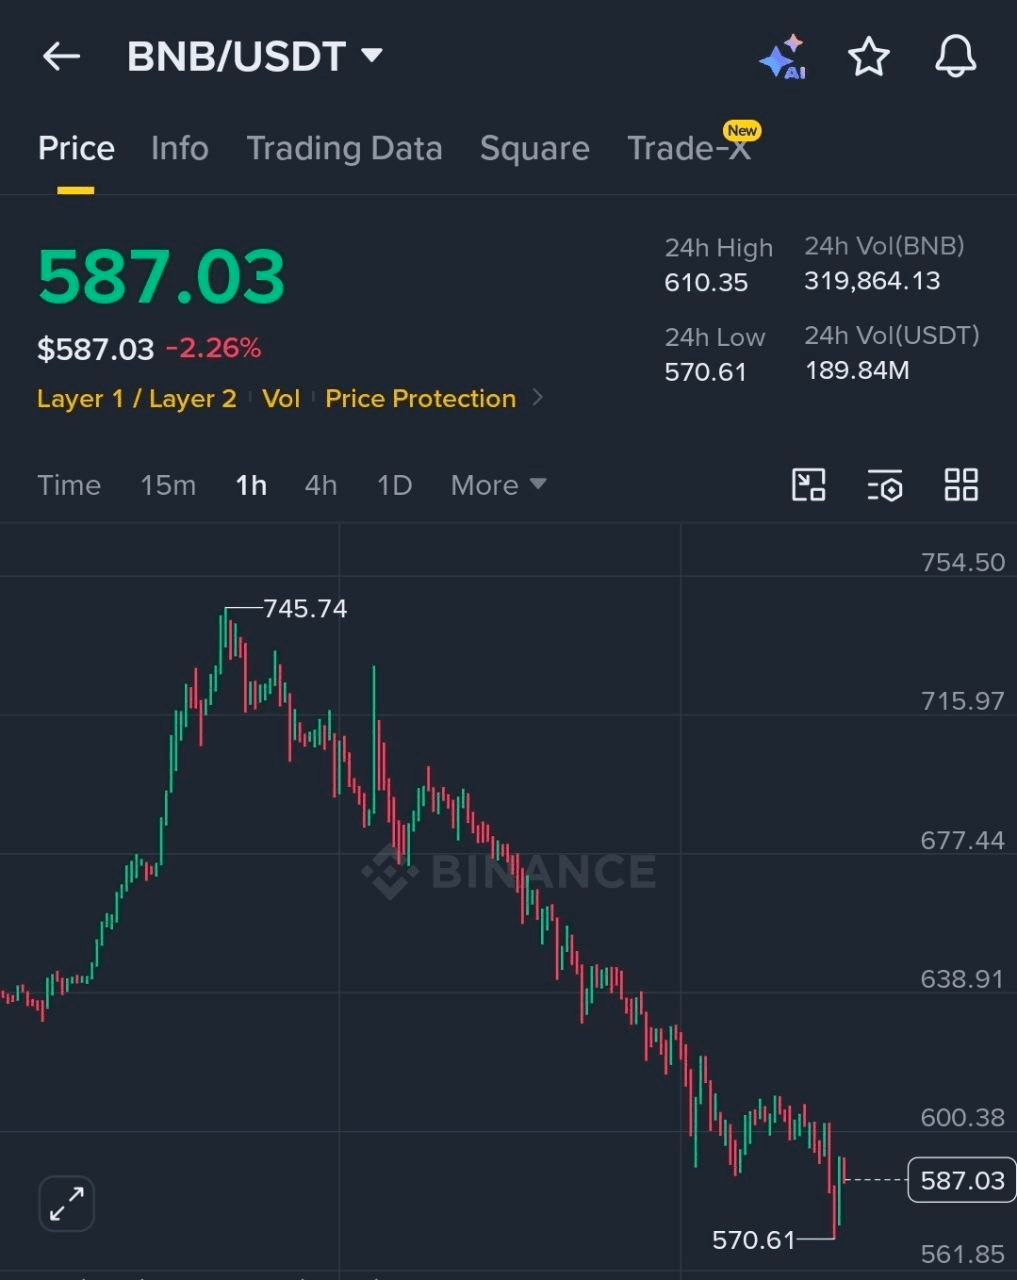1017x1280 pixels.
Task: Click the large 587.03 price
Action: [x=161, y=276]
